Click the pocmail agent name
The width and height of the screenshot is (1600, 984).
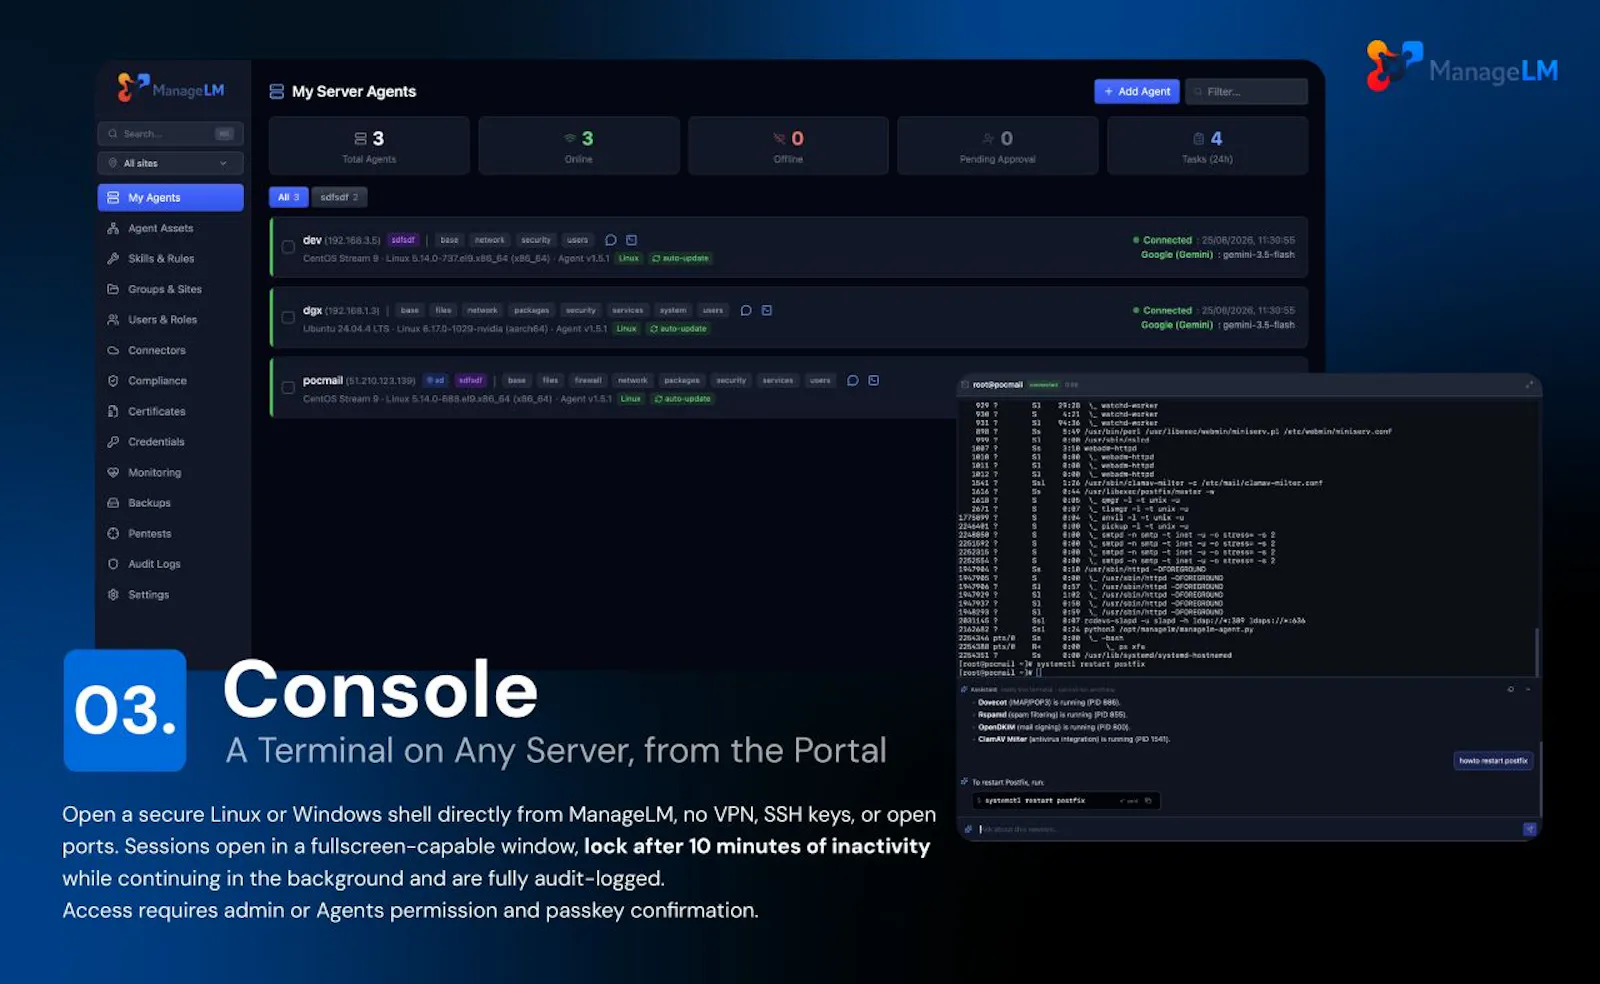(x=323, y=380)
